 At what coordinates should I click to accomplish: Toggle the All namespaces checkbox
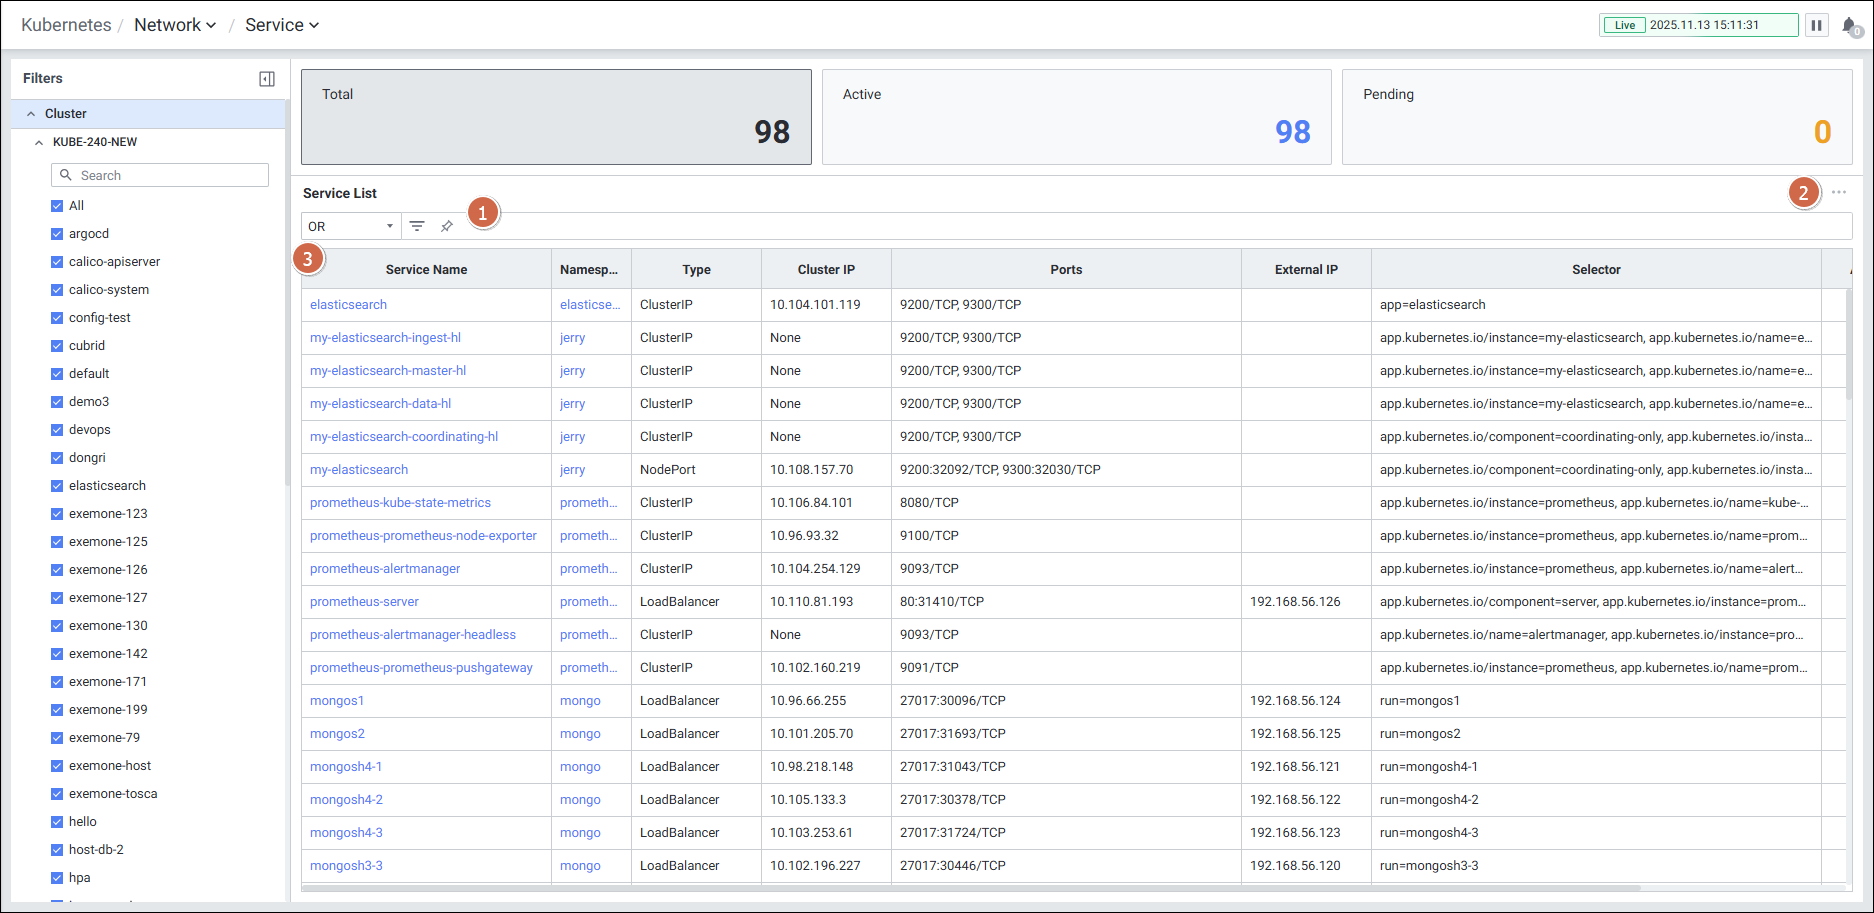pyautogui.click(x=57, y=206)
